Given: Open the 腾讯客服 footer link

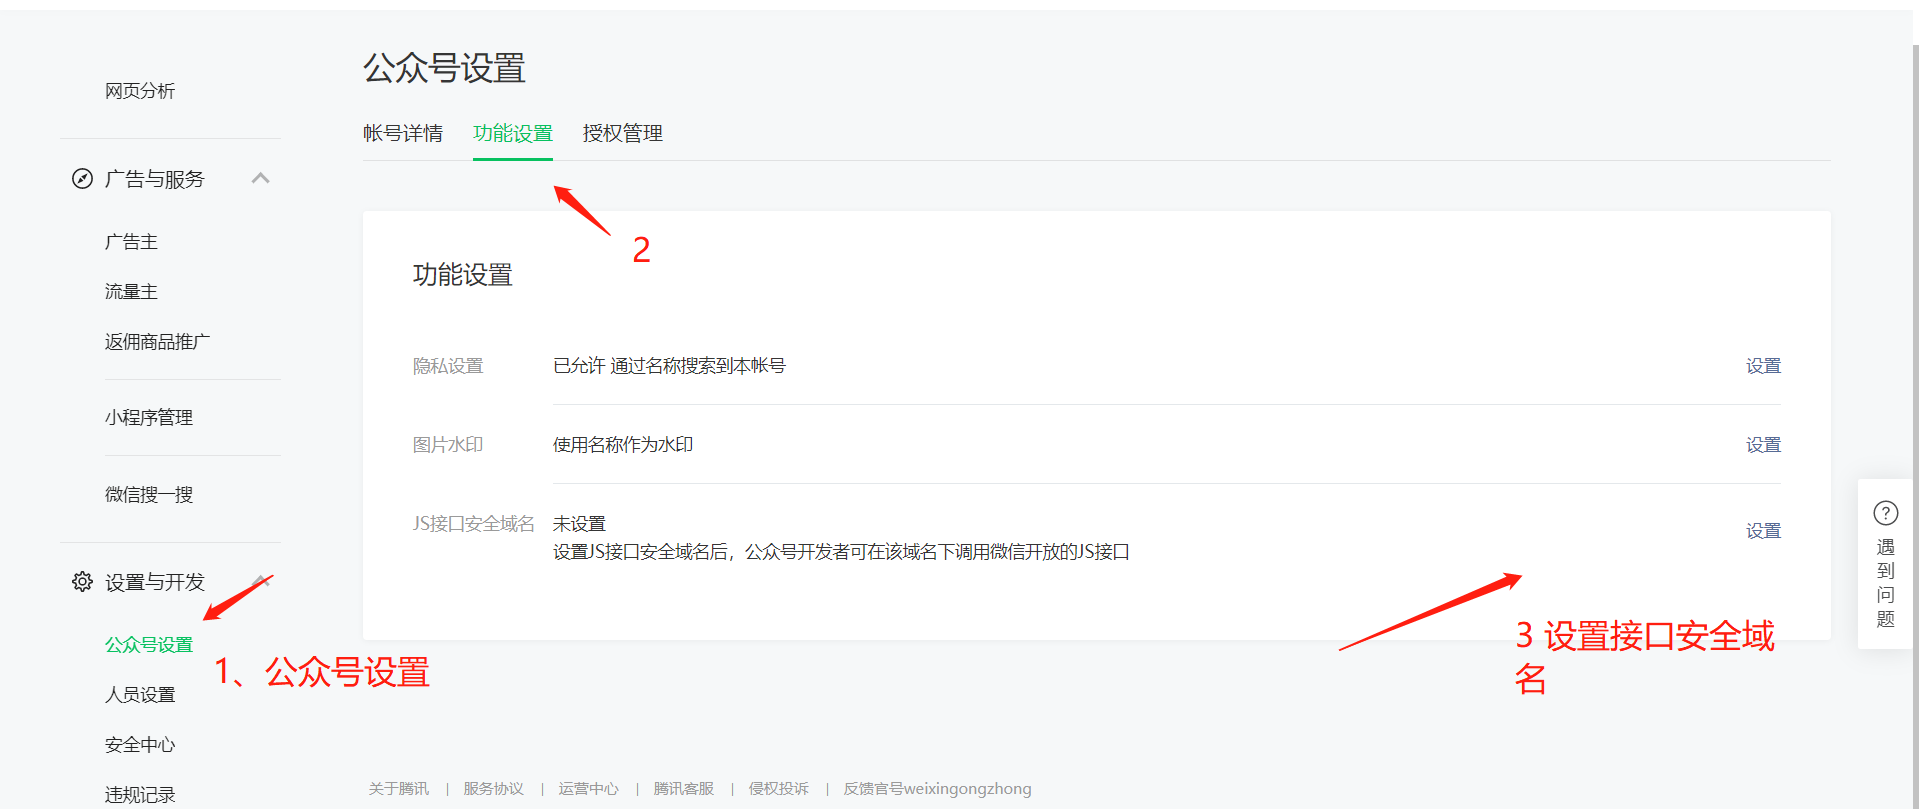Looking at the screenshot, I should click(684, 789).
